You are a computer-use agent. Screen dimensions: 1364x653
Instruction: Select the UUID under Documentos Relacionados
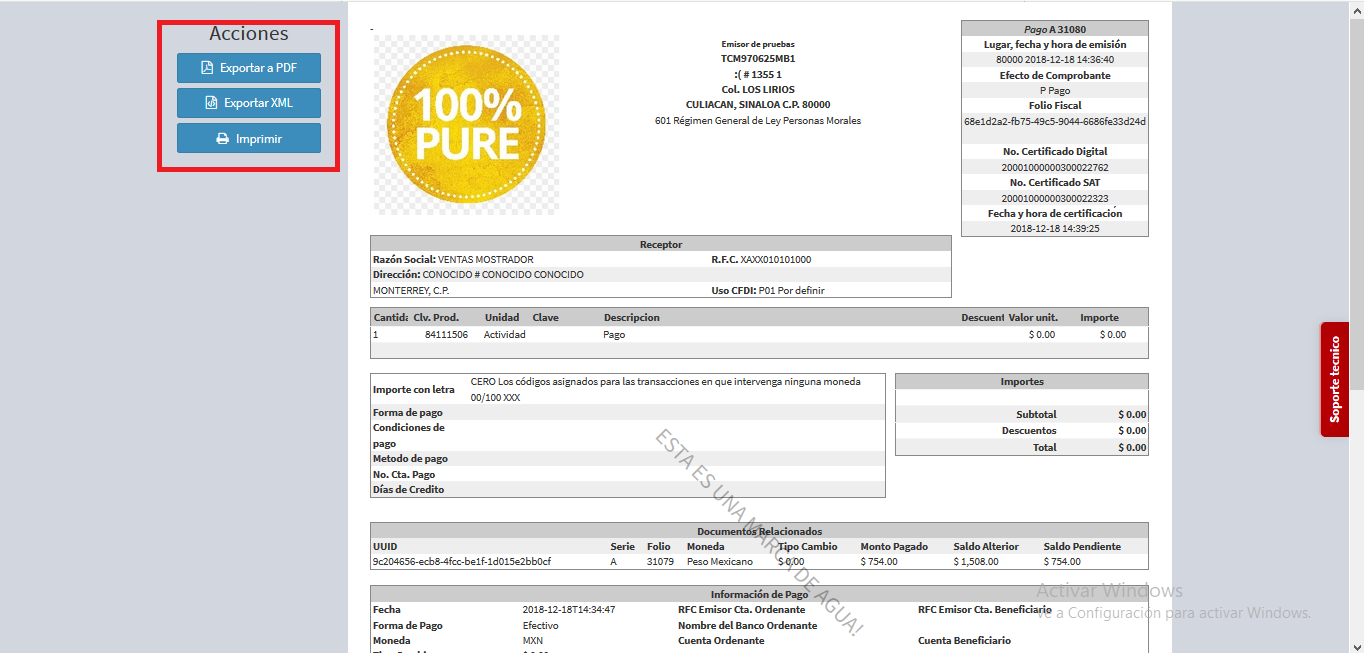click(461, 561)
